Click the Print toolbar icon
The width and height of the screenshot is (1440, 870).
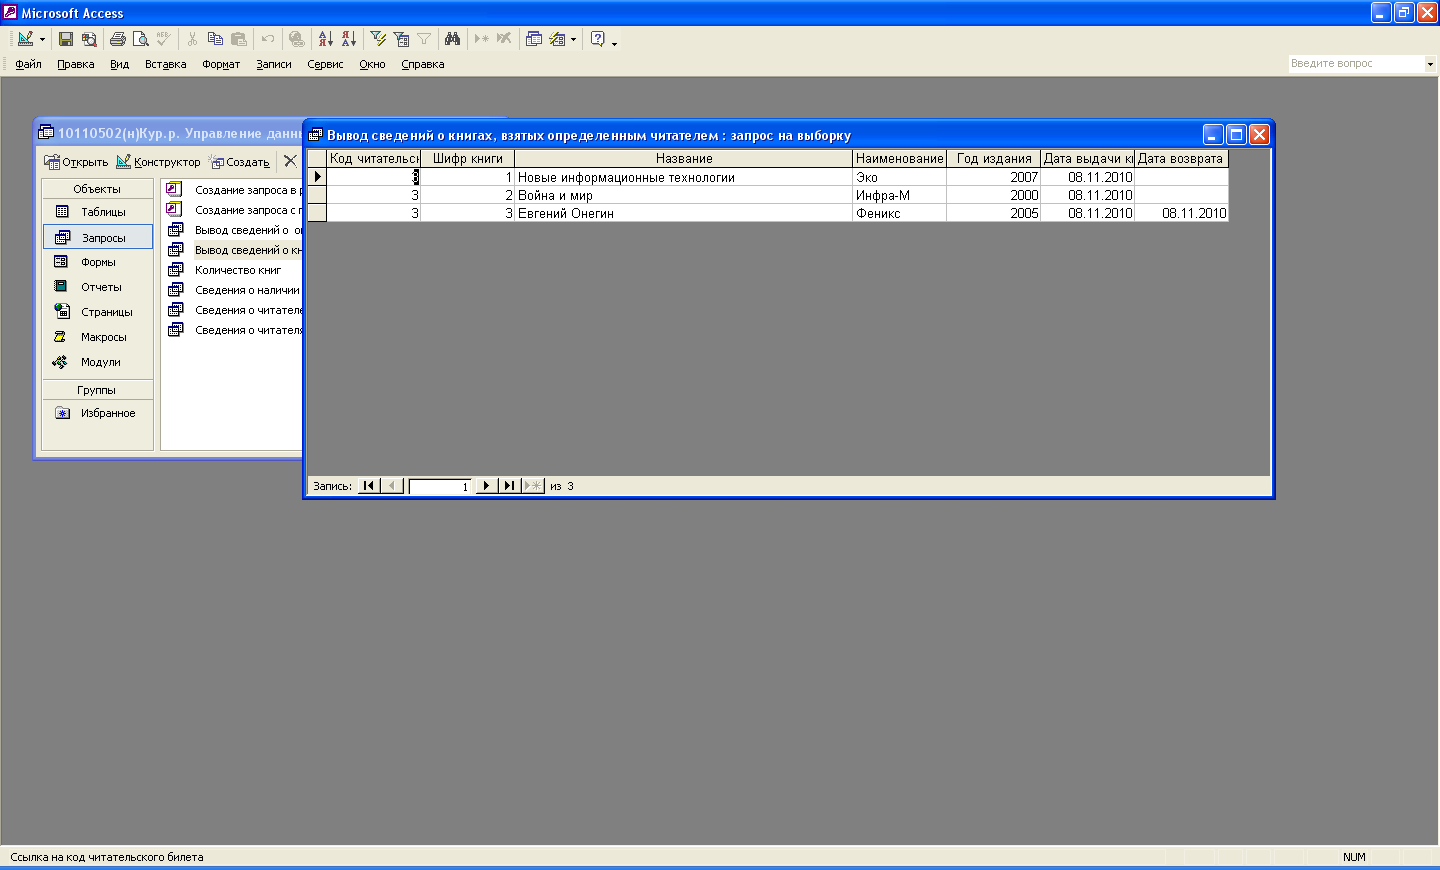pos(118,39)
